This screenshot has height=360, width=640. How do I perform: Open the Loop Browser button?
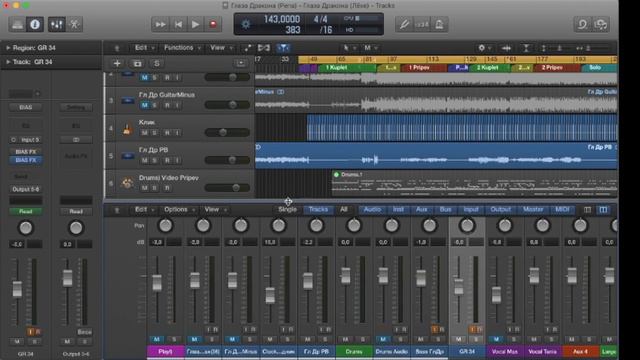click(582, 24)
